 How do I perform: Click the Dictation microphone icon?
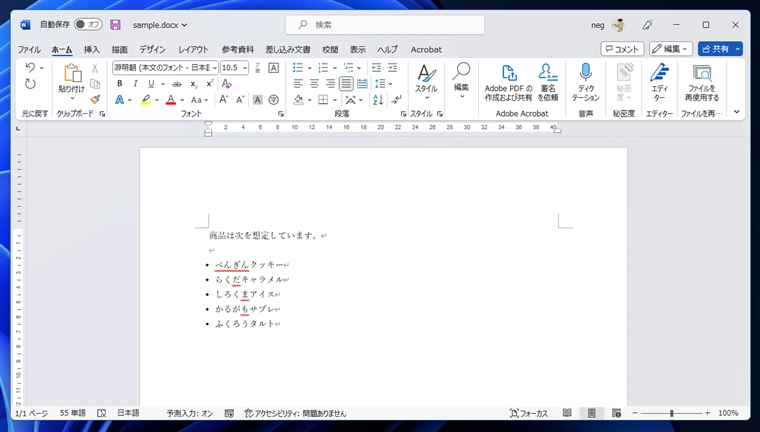(x=586, y=72)
